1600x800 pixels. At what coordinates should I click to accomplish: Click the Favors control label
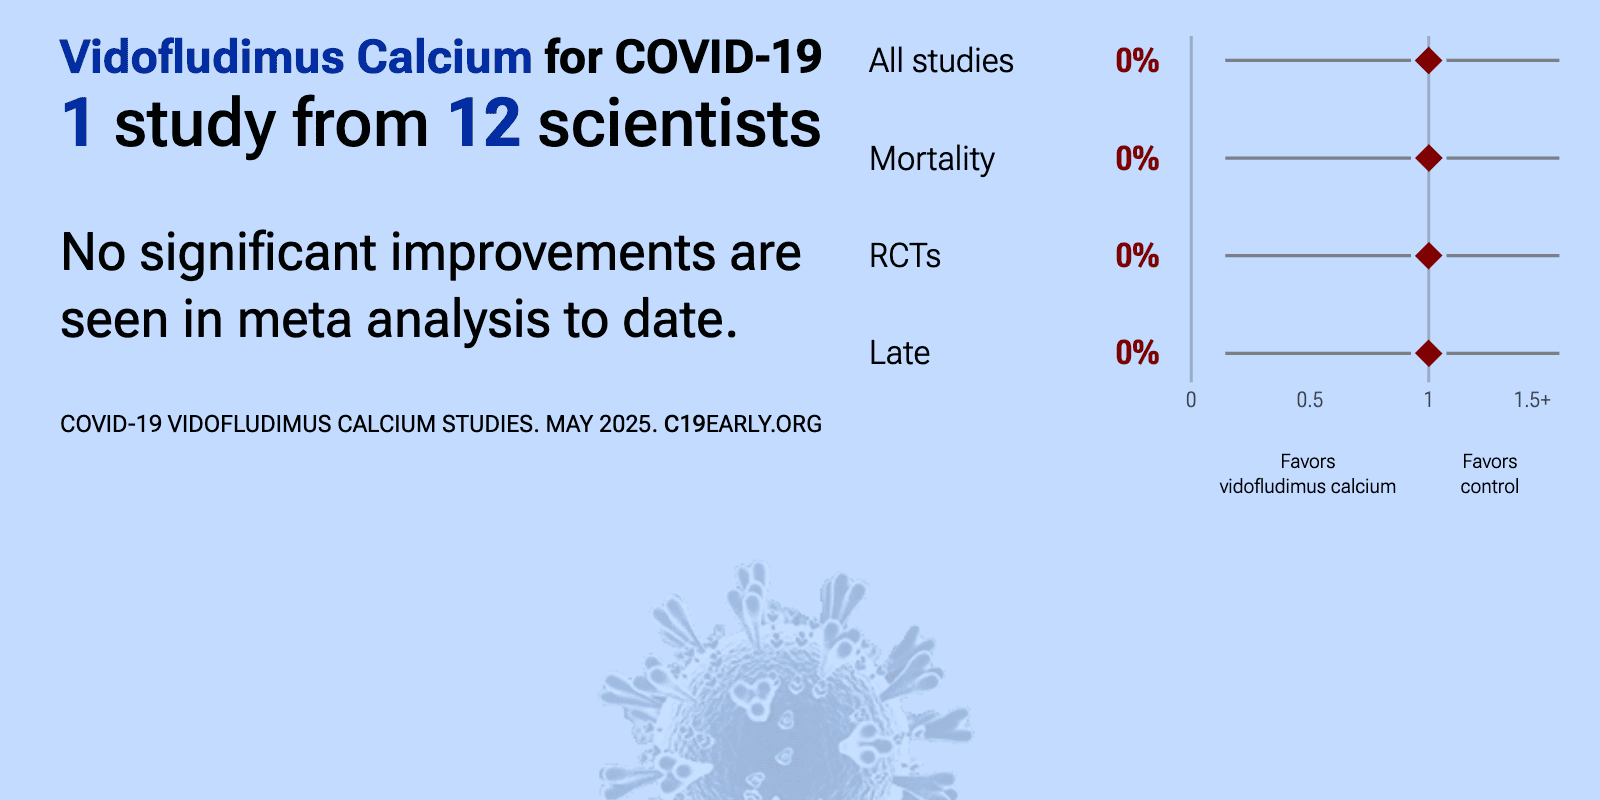pyautogui.click(x=1489, y=474)
